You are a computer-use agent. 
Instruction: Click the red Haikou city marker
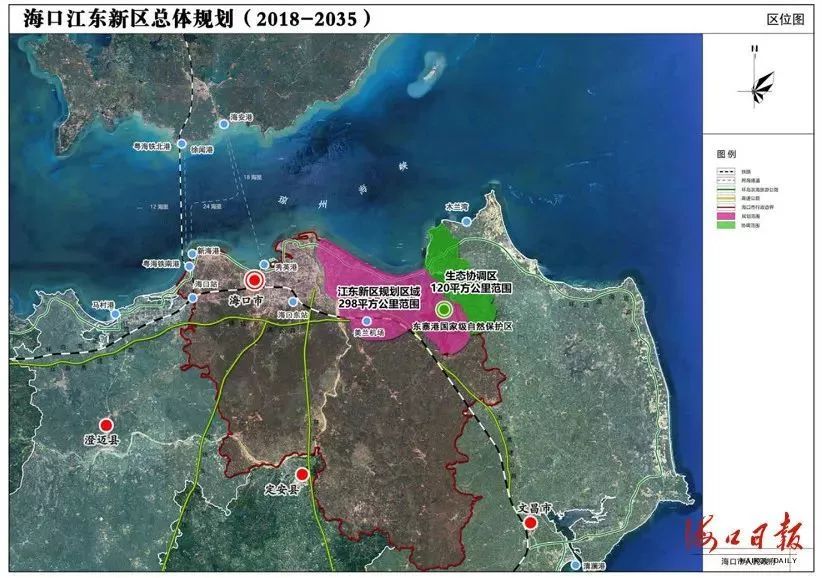tap(254, 281)
